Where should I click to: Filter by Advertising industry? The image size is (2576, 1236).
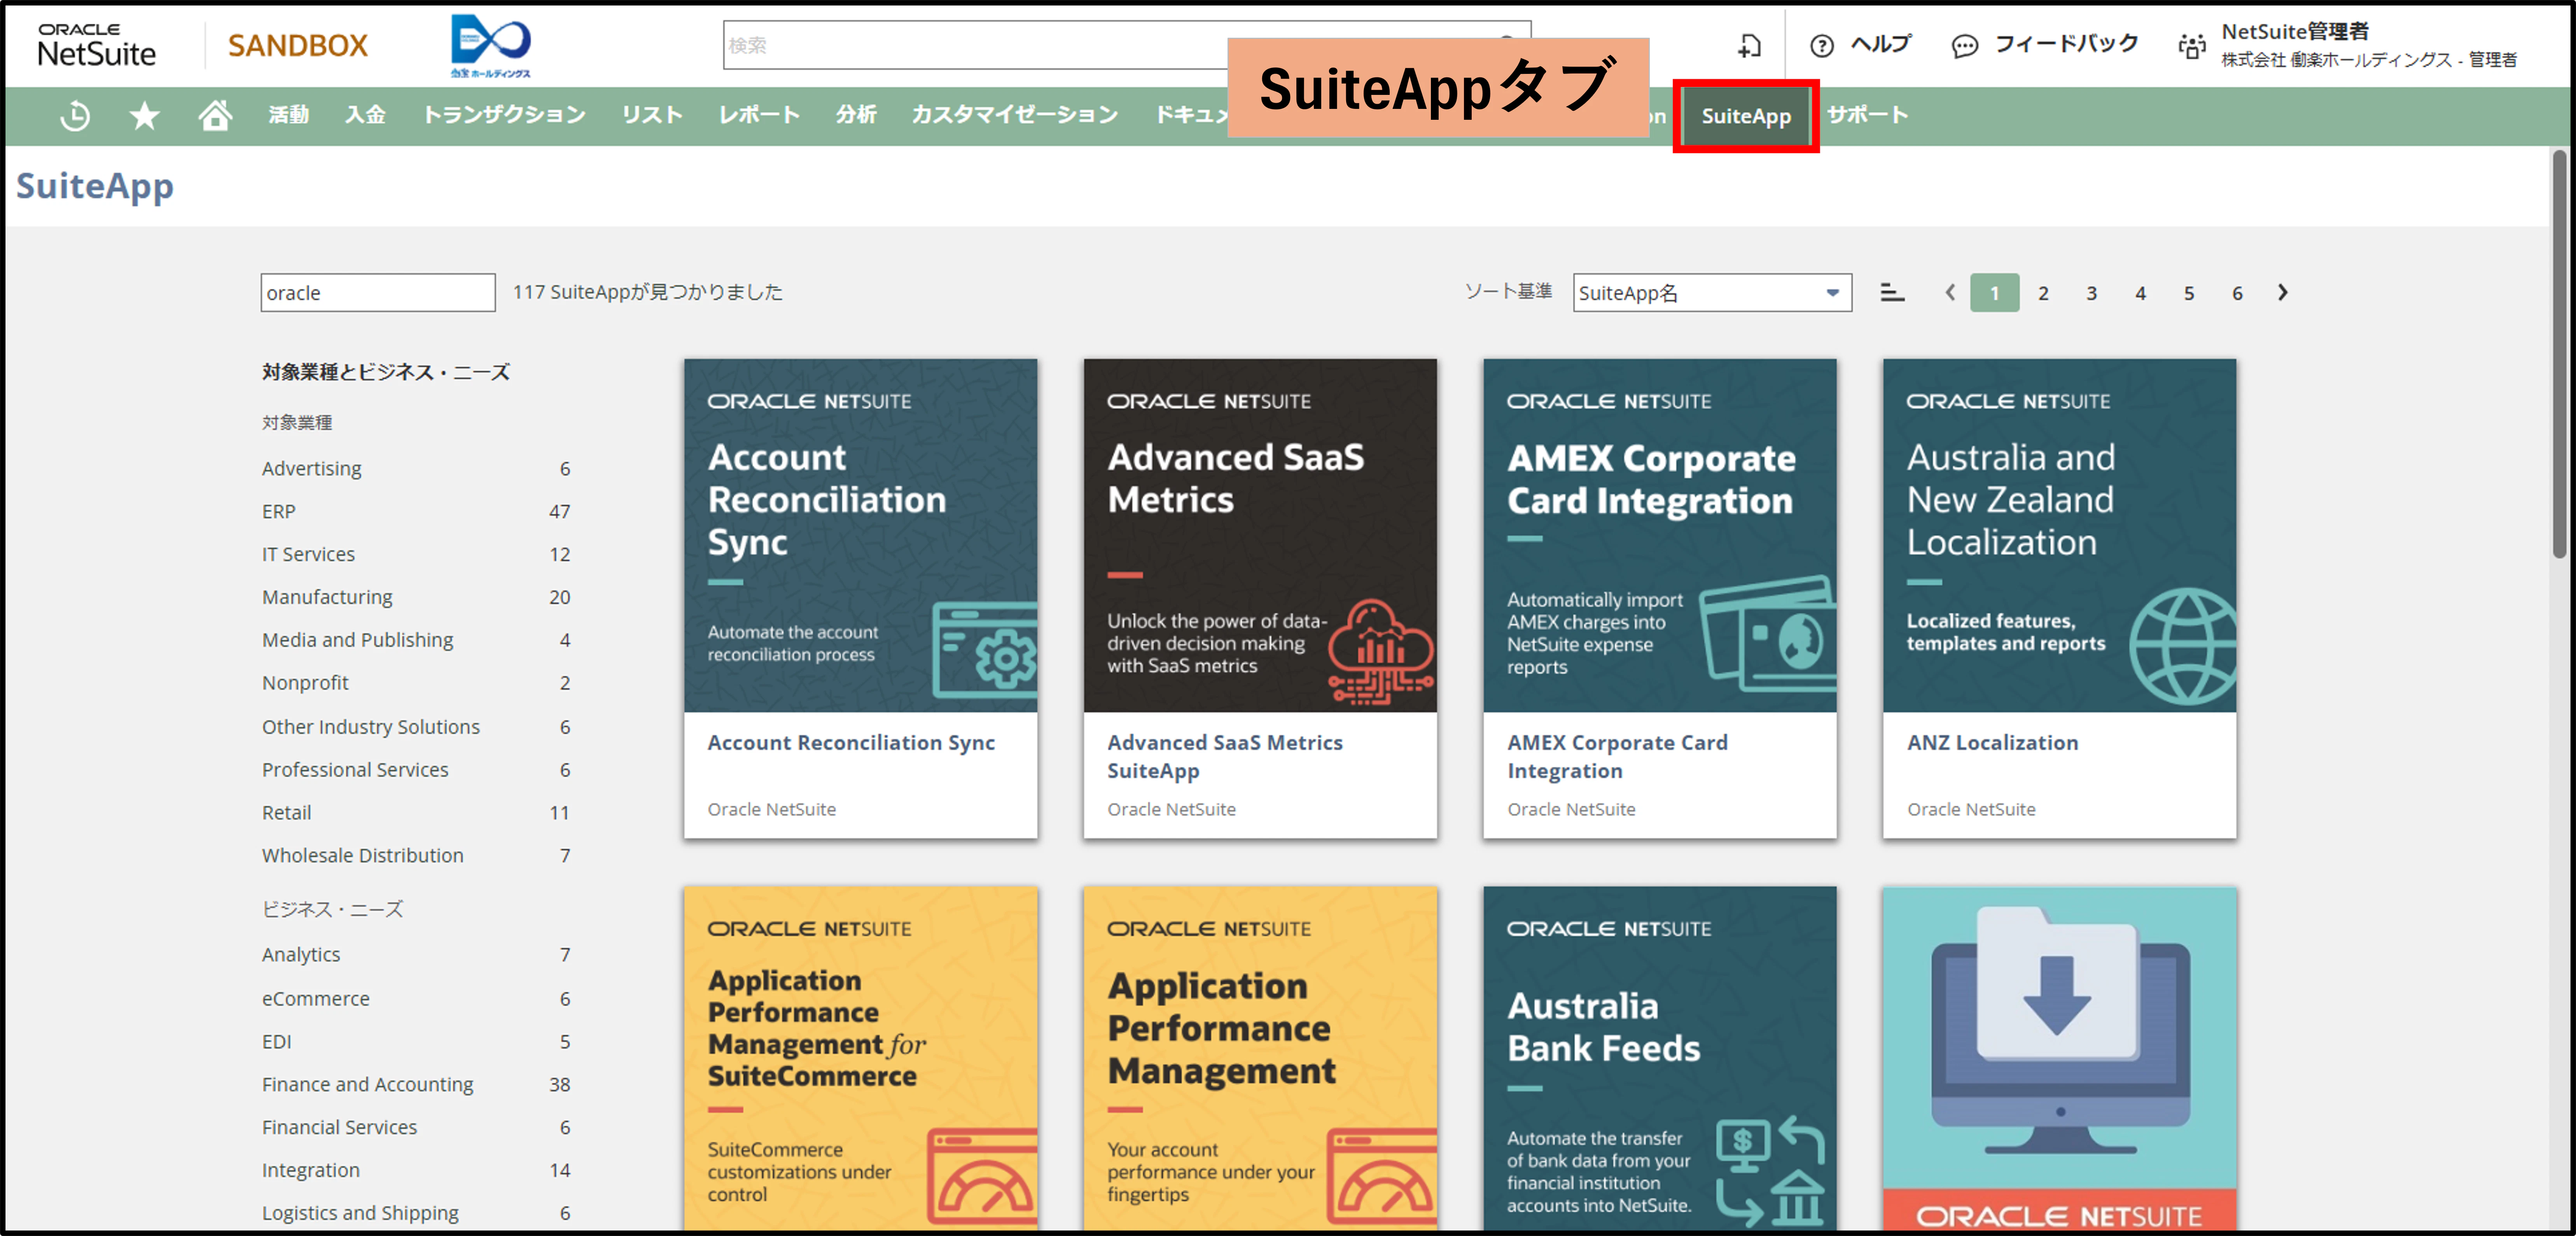point(312,469)
